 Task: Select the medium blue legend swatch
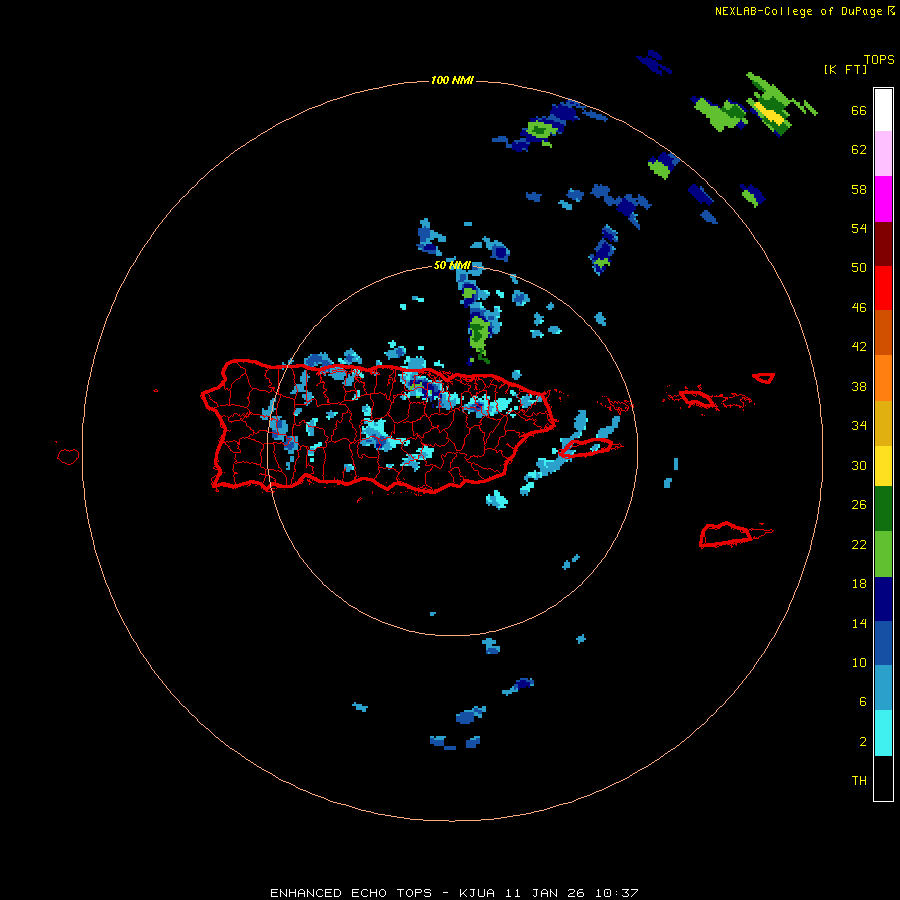point(883,643)
